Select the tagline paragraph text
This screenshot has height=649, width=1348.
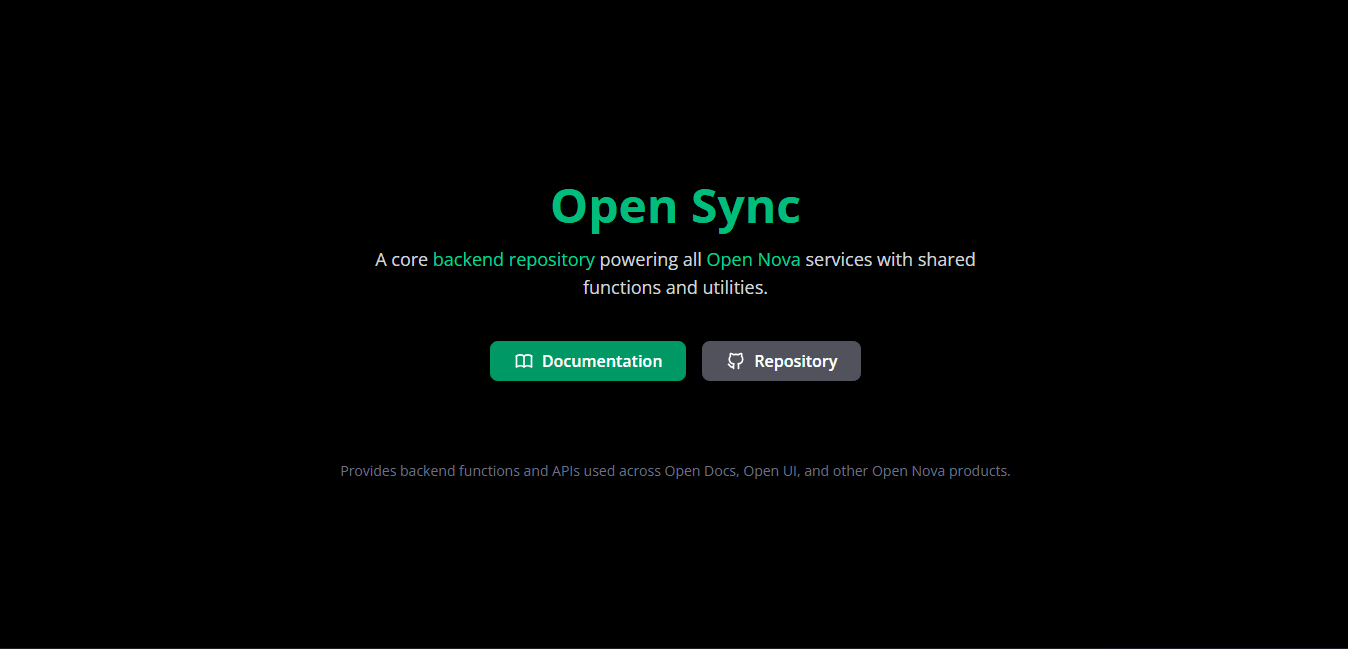point(675,272)
